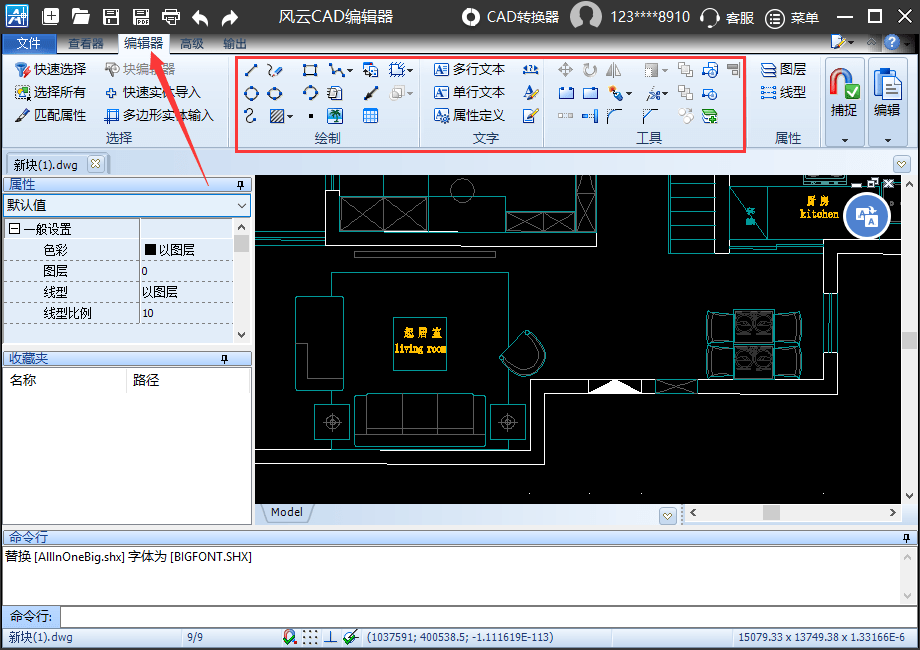Click the Undo arrow in title bar
This screenshot has height=650, width=920.
click(199, 17)
